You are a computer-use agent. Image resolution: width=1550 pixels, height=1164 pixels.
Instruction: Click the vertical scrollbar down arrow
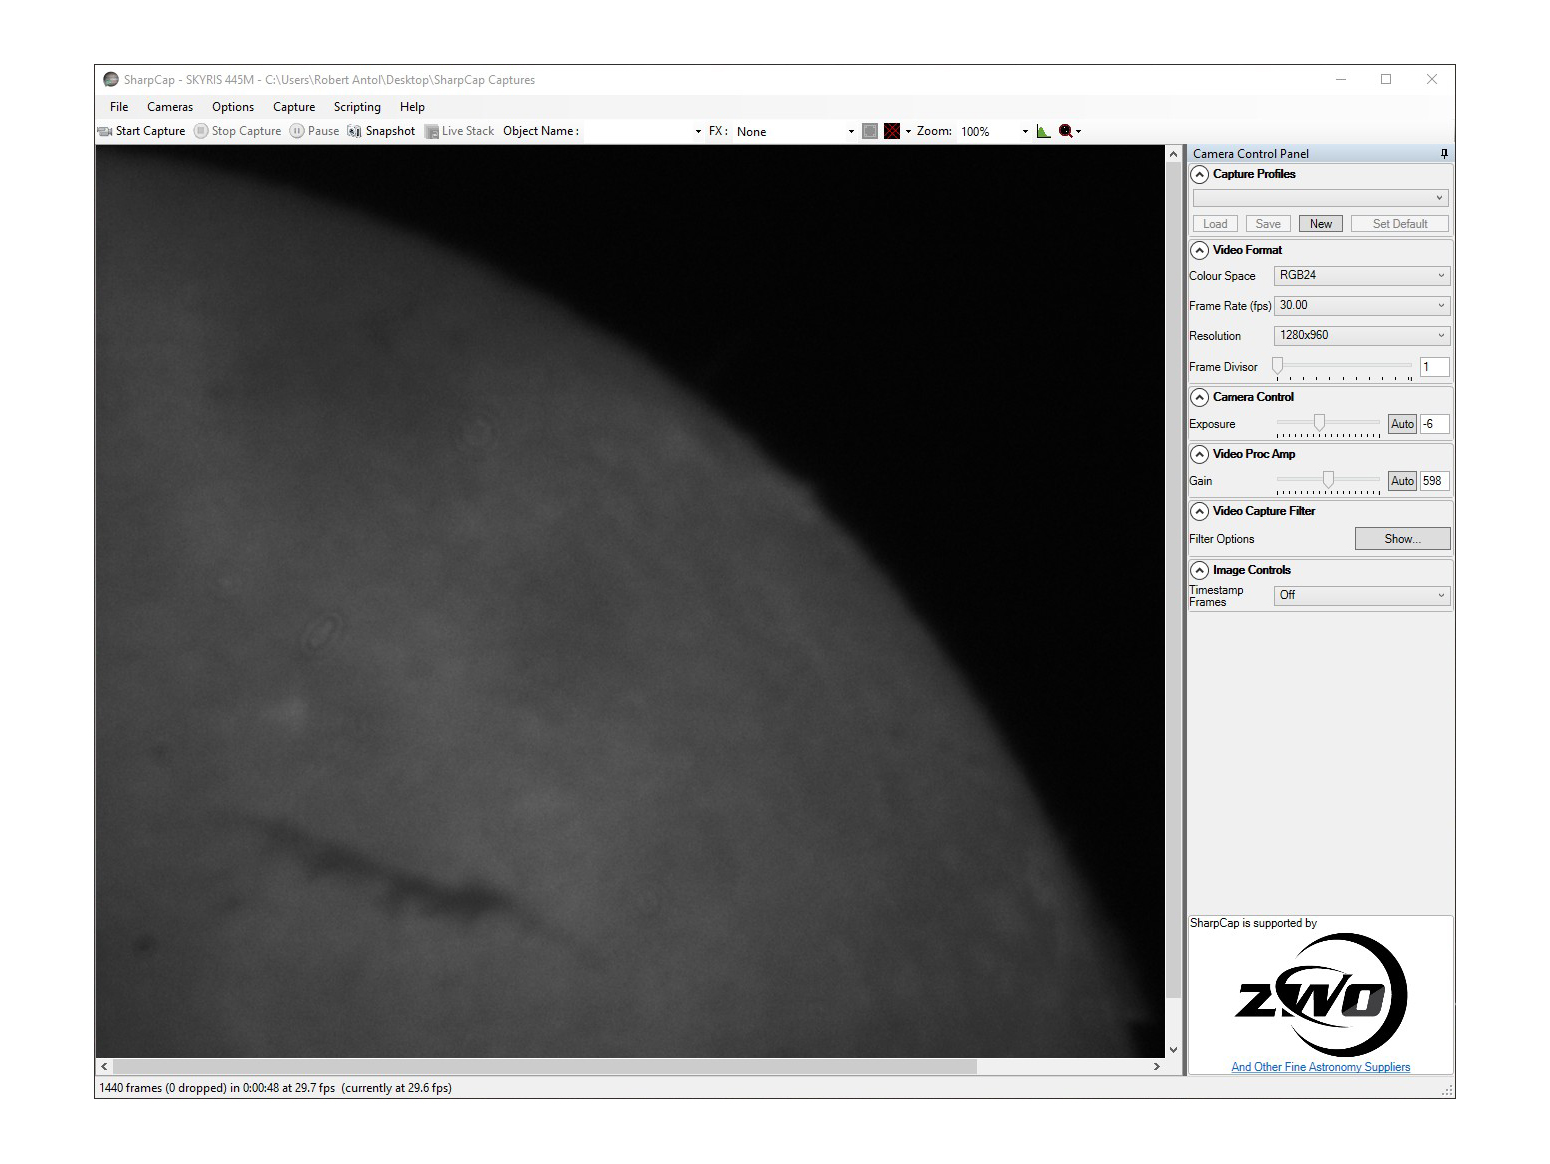1174,1050
